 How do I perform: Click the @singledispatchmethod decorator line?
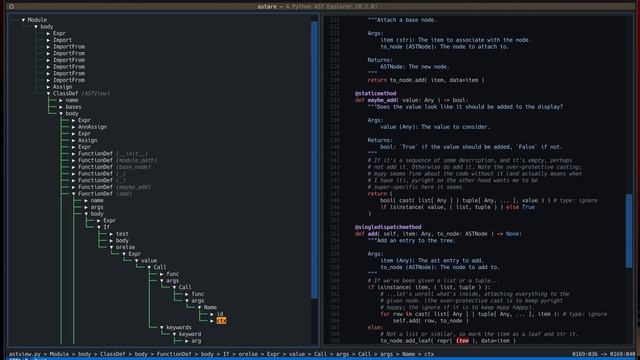click(388, 227)
